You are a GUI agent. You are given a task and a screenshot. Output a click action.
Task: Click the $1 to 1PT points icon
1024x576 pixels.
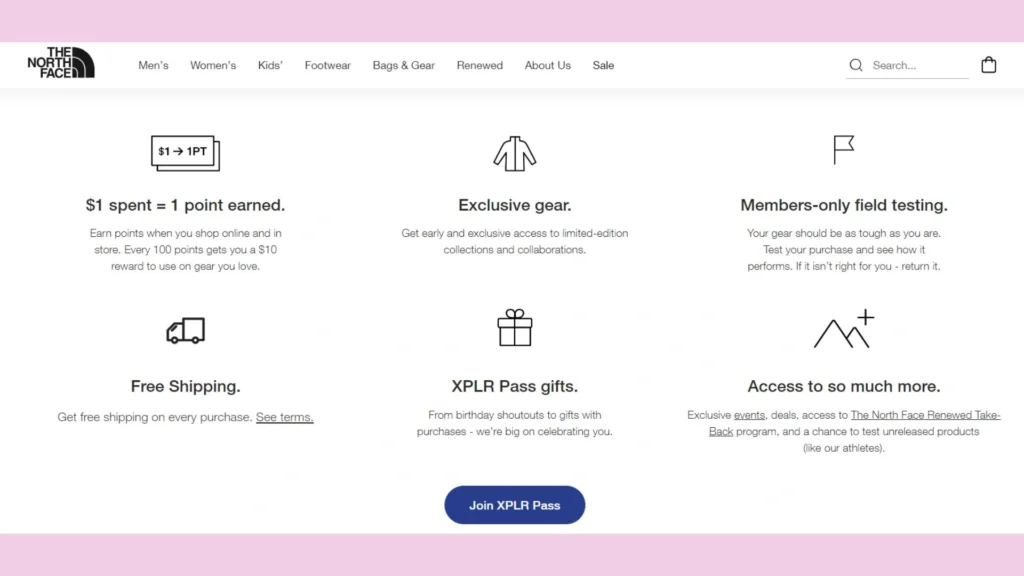(x=185, y=152)
